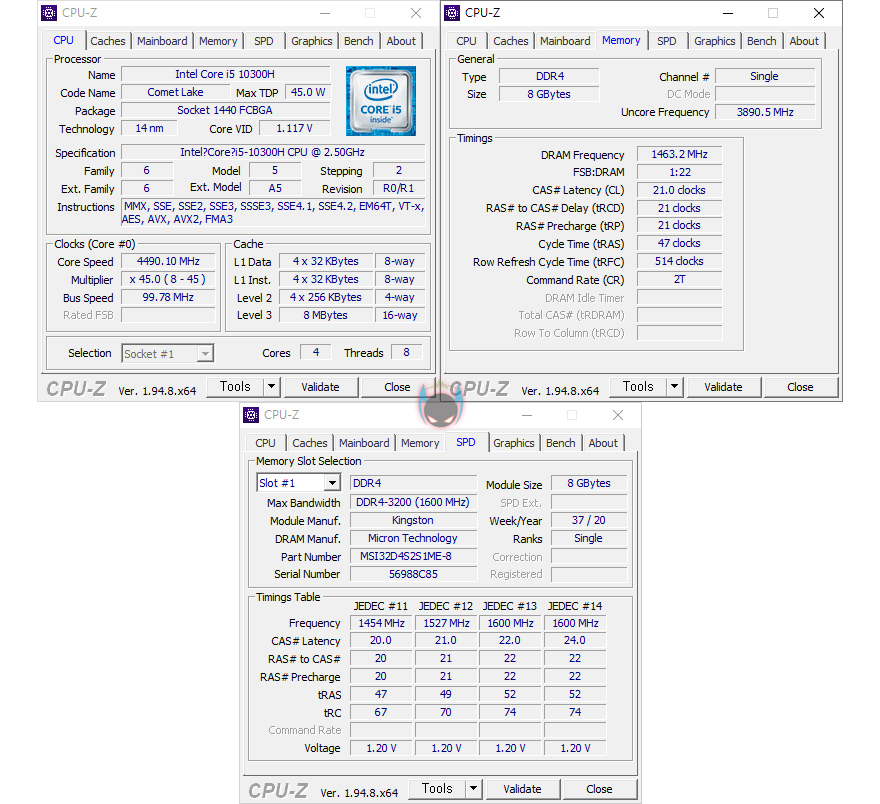This screenshot has height=804, width=880.
Task: Open Graphics tab in the CPU window
Action: click(x=311, y=41)
